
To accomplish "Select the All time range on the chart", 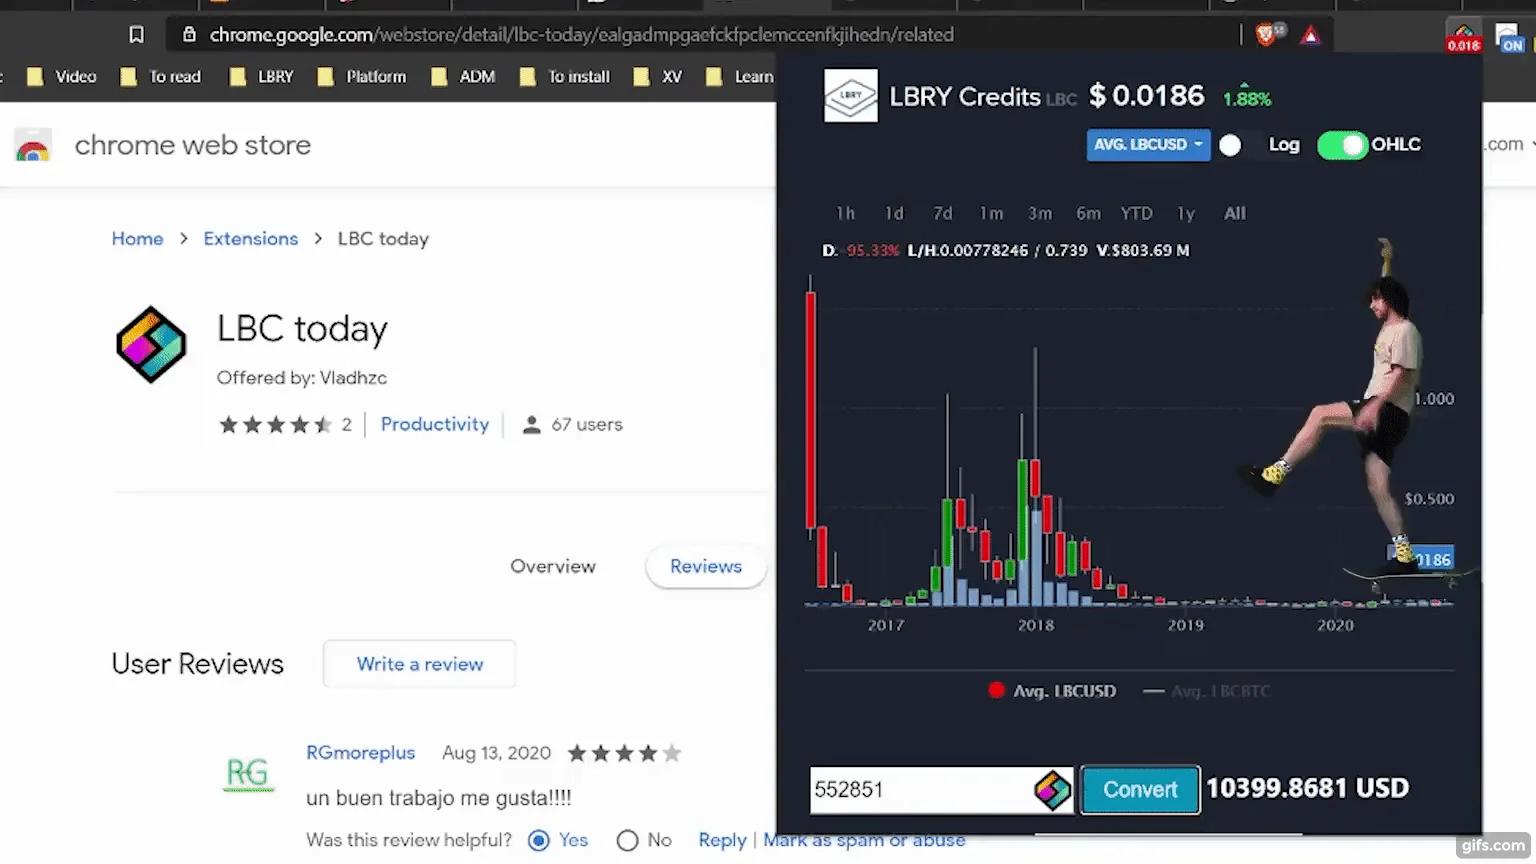I will [1234, 213].
